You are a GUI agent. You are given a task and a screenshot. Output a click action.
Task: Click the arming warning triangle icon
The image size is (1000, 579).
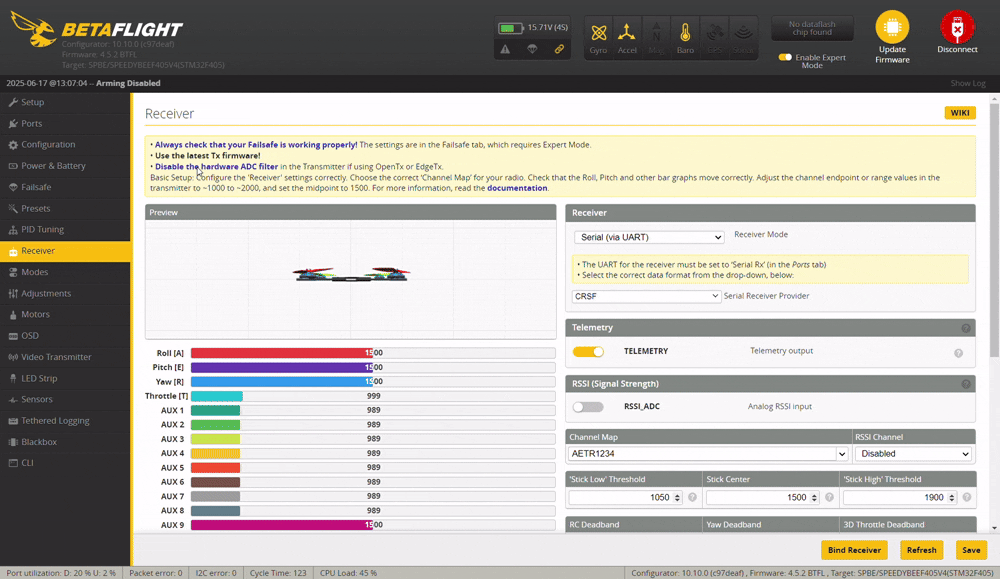[x=505, y=49]
